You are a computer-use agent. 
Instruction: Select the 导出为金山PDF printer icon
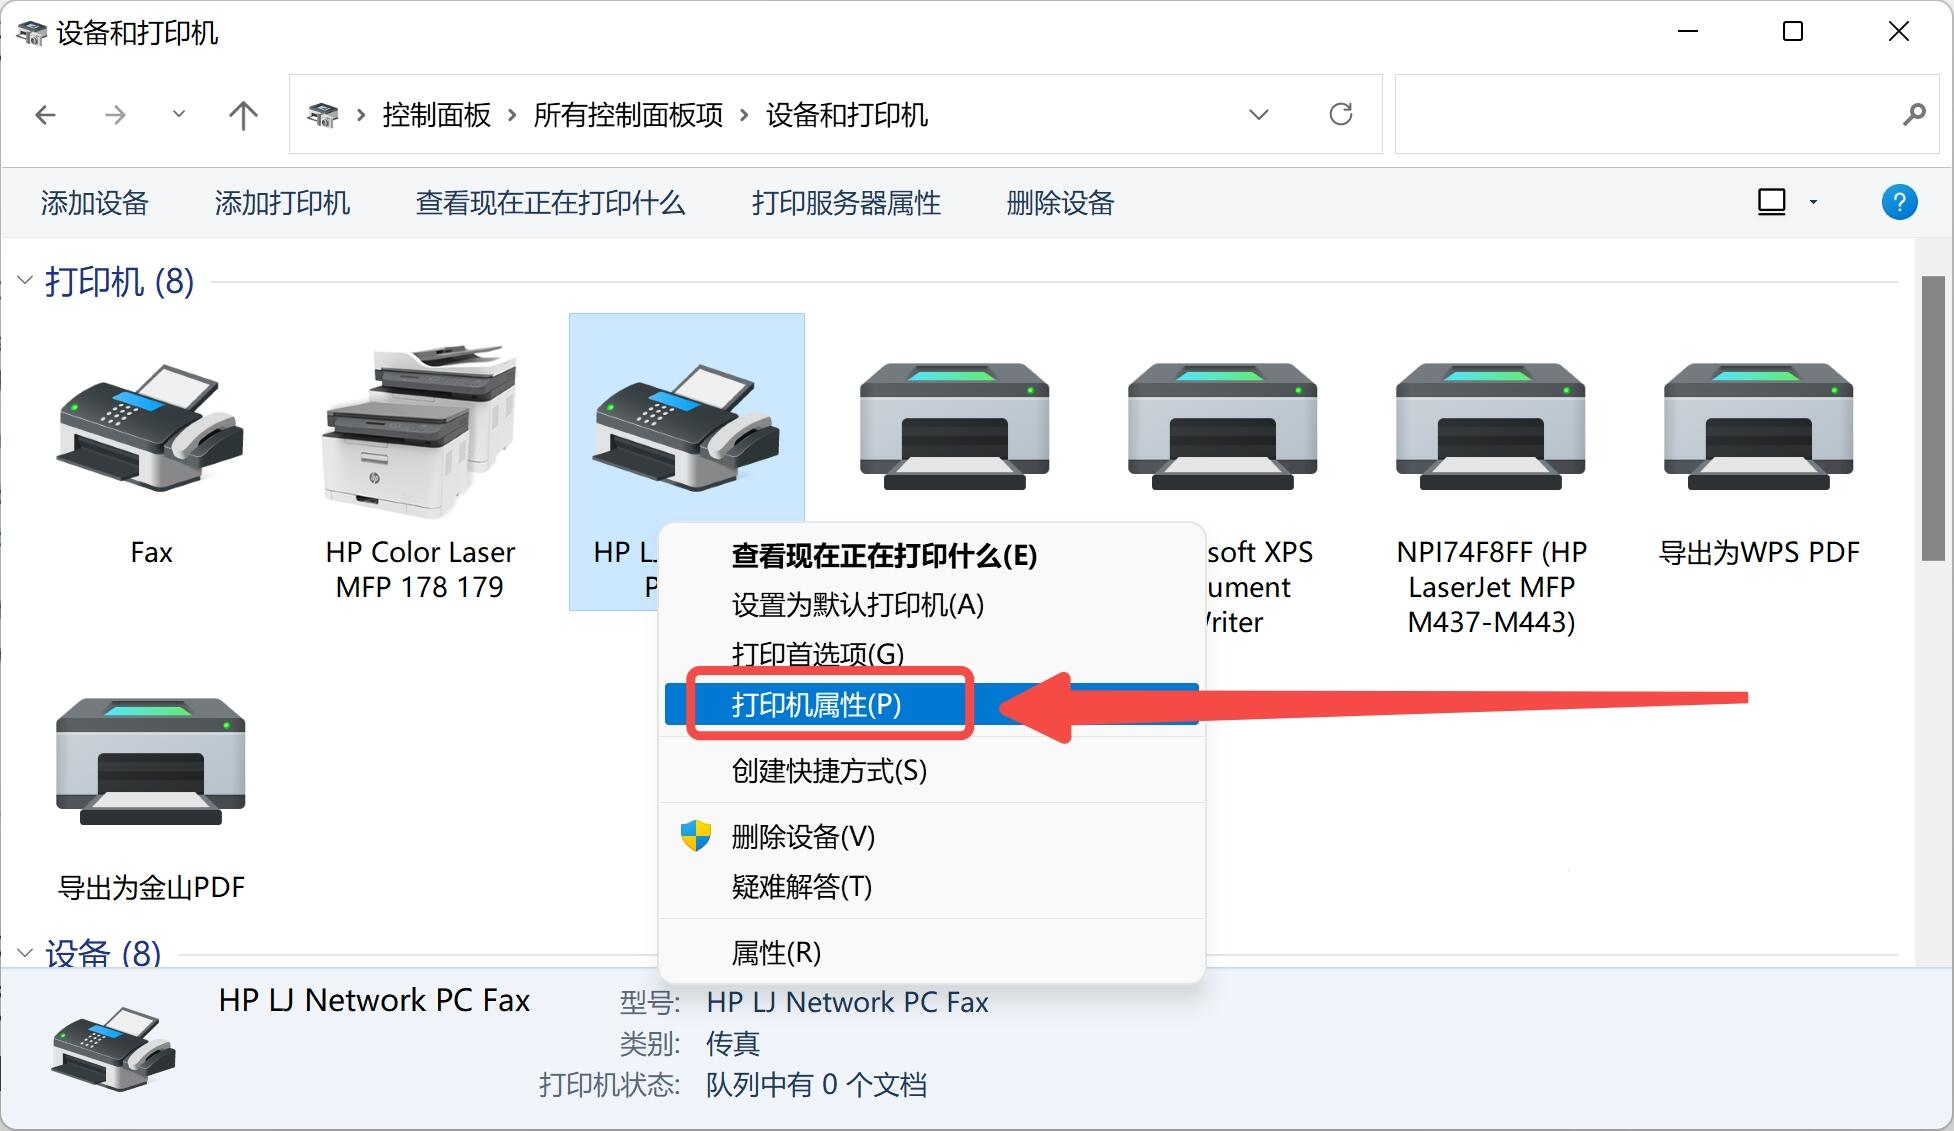click(151, 762)
